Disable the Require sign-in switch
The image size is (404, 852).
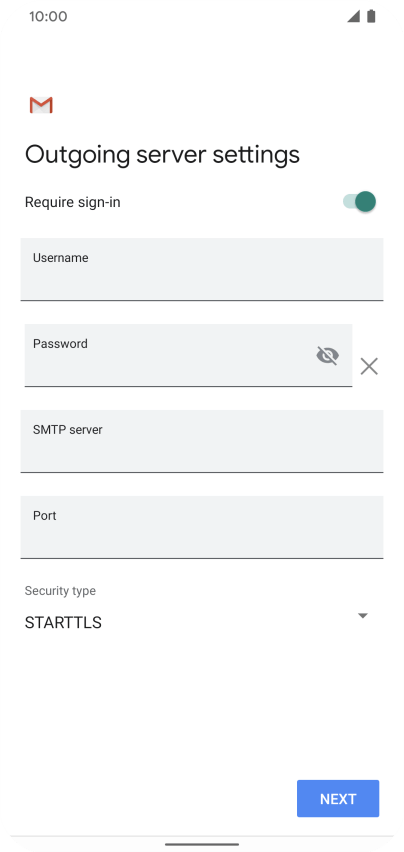pyautogui.click(x=359, y=202)
